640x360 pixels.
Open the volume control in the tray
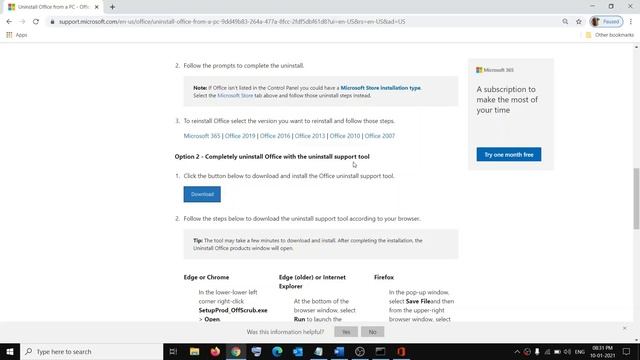[567, 352]
